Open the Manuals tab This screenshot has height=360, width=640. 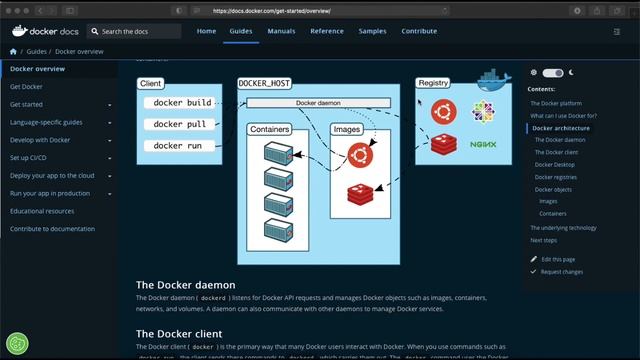point(281,31)
